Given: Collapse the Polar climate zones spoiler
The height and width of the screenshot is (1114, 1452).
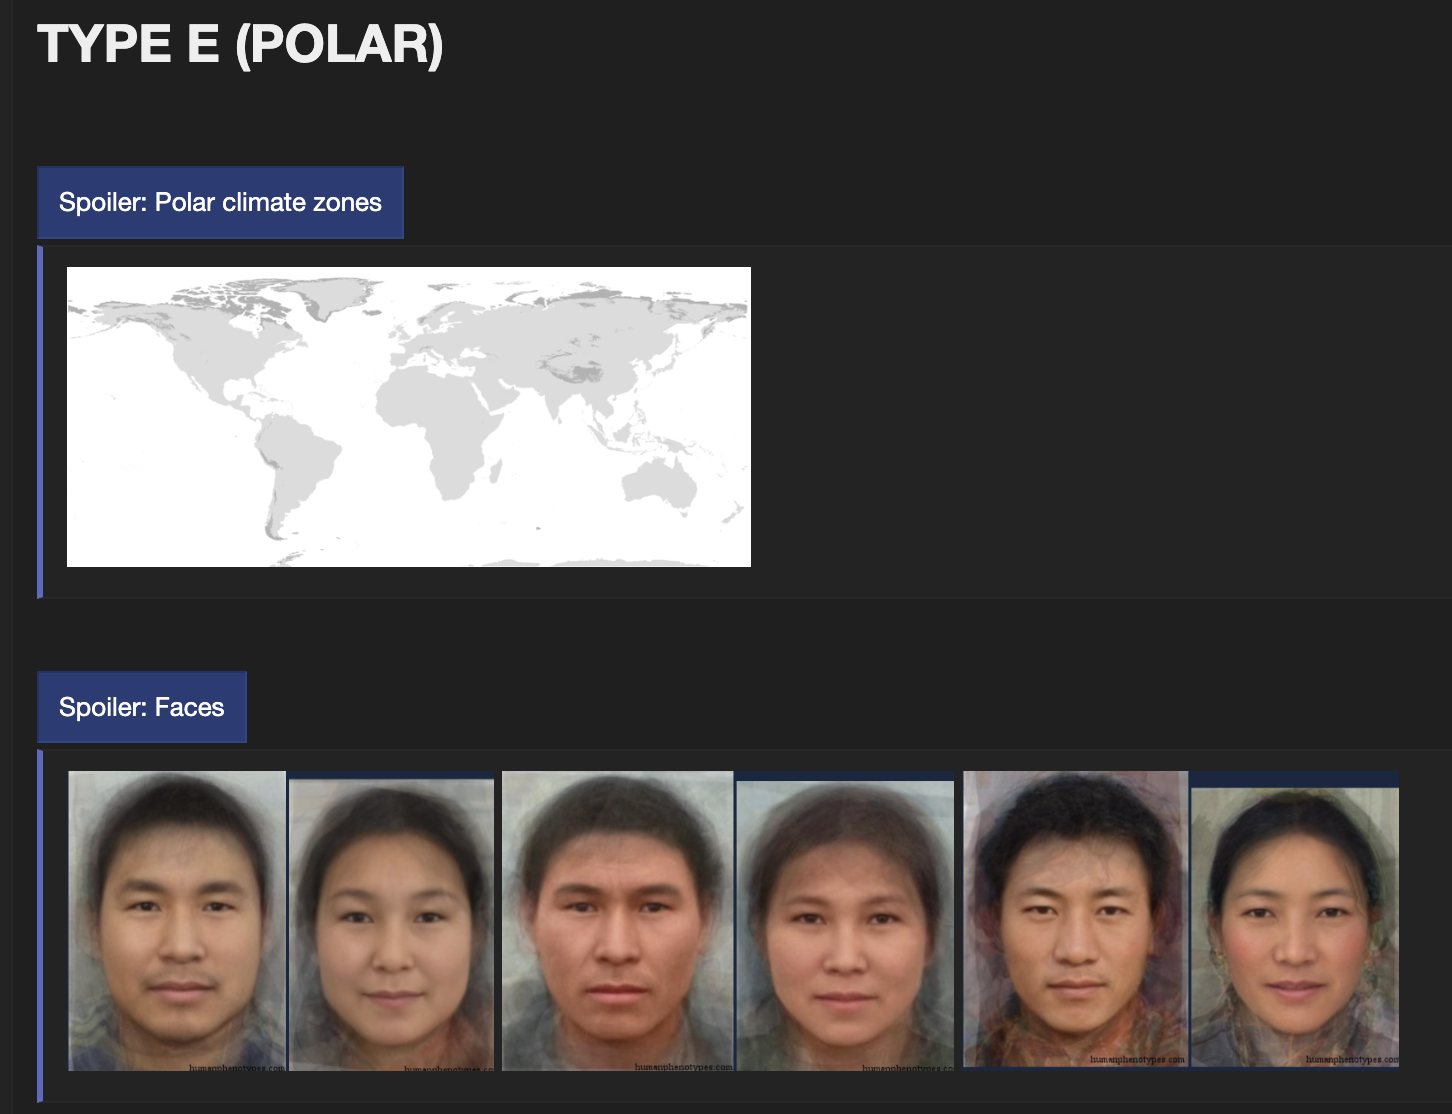Looking at the screenshot, I should (x=220, y=202).
